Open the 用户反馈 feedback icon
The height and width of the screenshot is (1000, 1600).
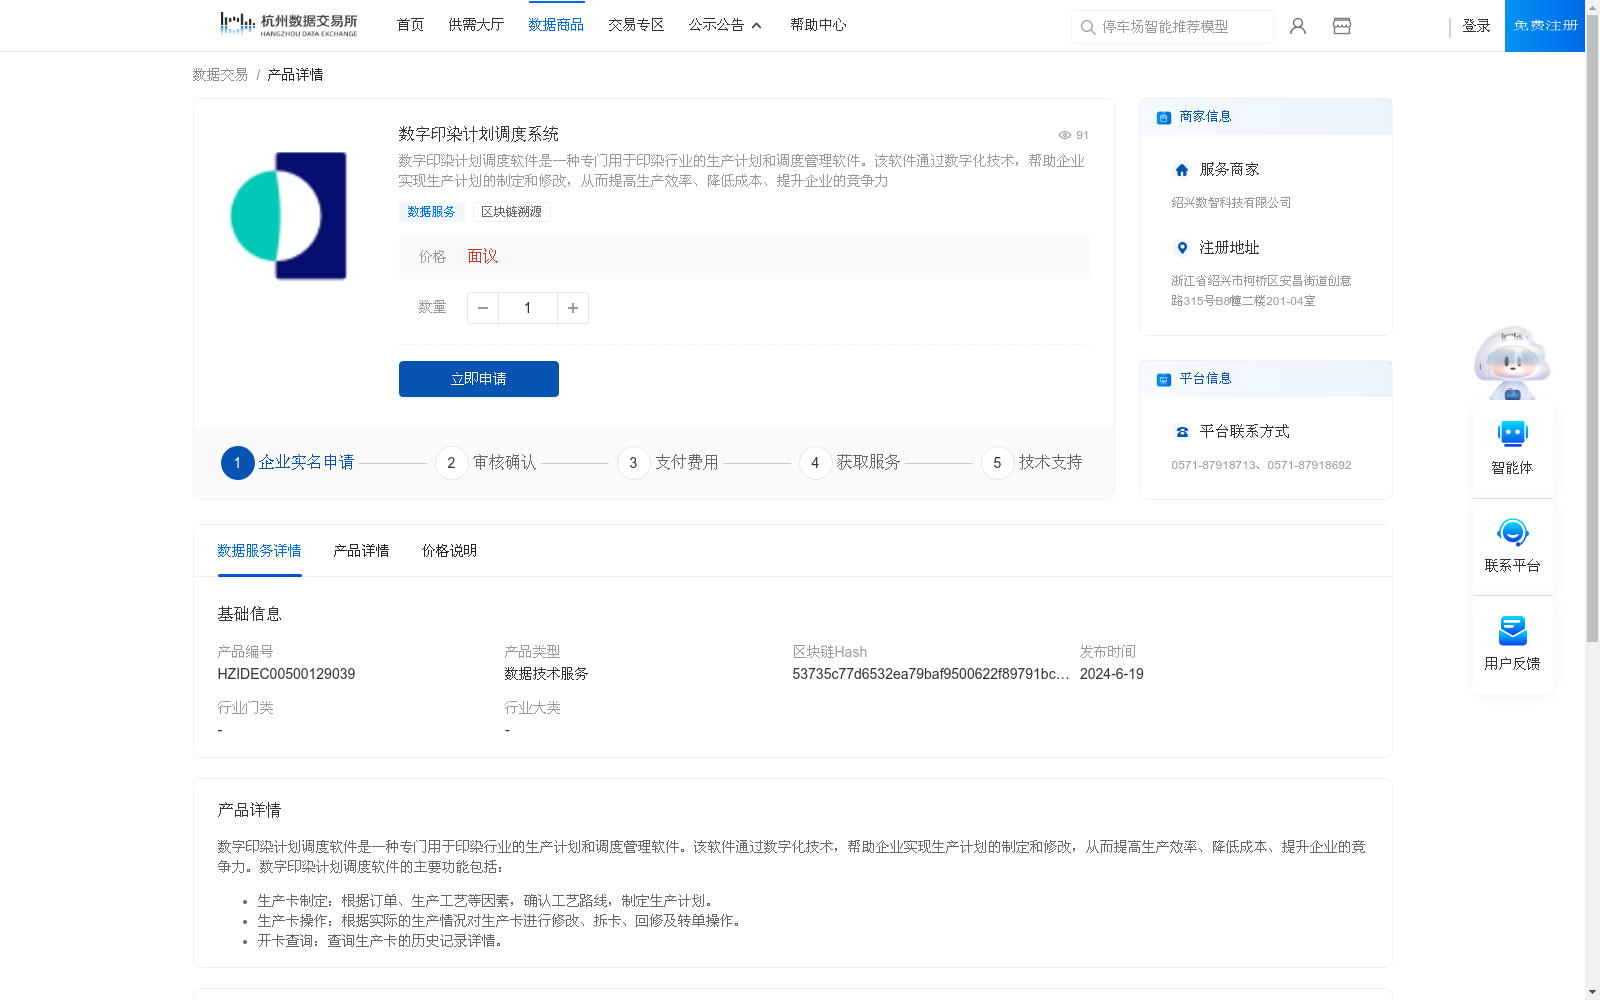pyautogui.click(x=1513, y=630)
